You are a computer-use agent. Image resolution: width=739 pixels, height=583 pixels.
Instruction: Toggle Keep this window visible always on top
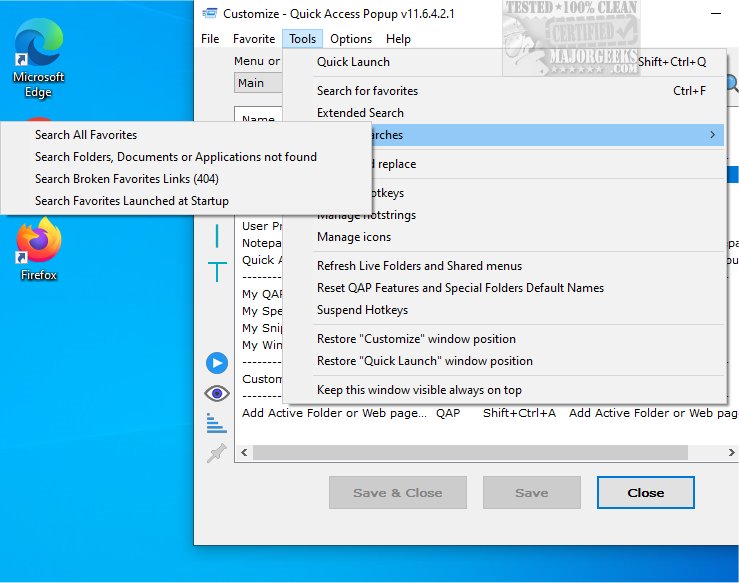(x=504, y=390)
